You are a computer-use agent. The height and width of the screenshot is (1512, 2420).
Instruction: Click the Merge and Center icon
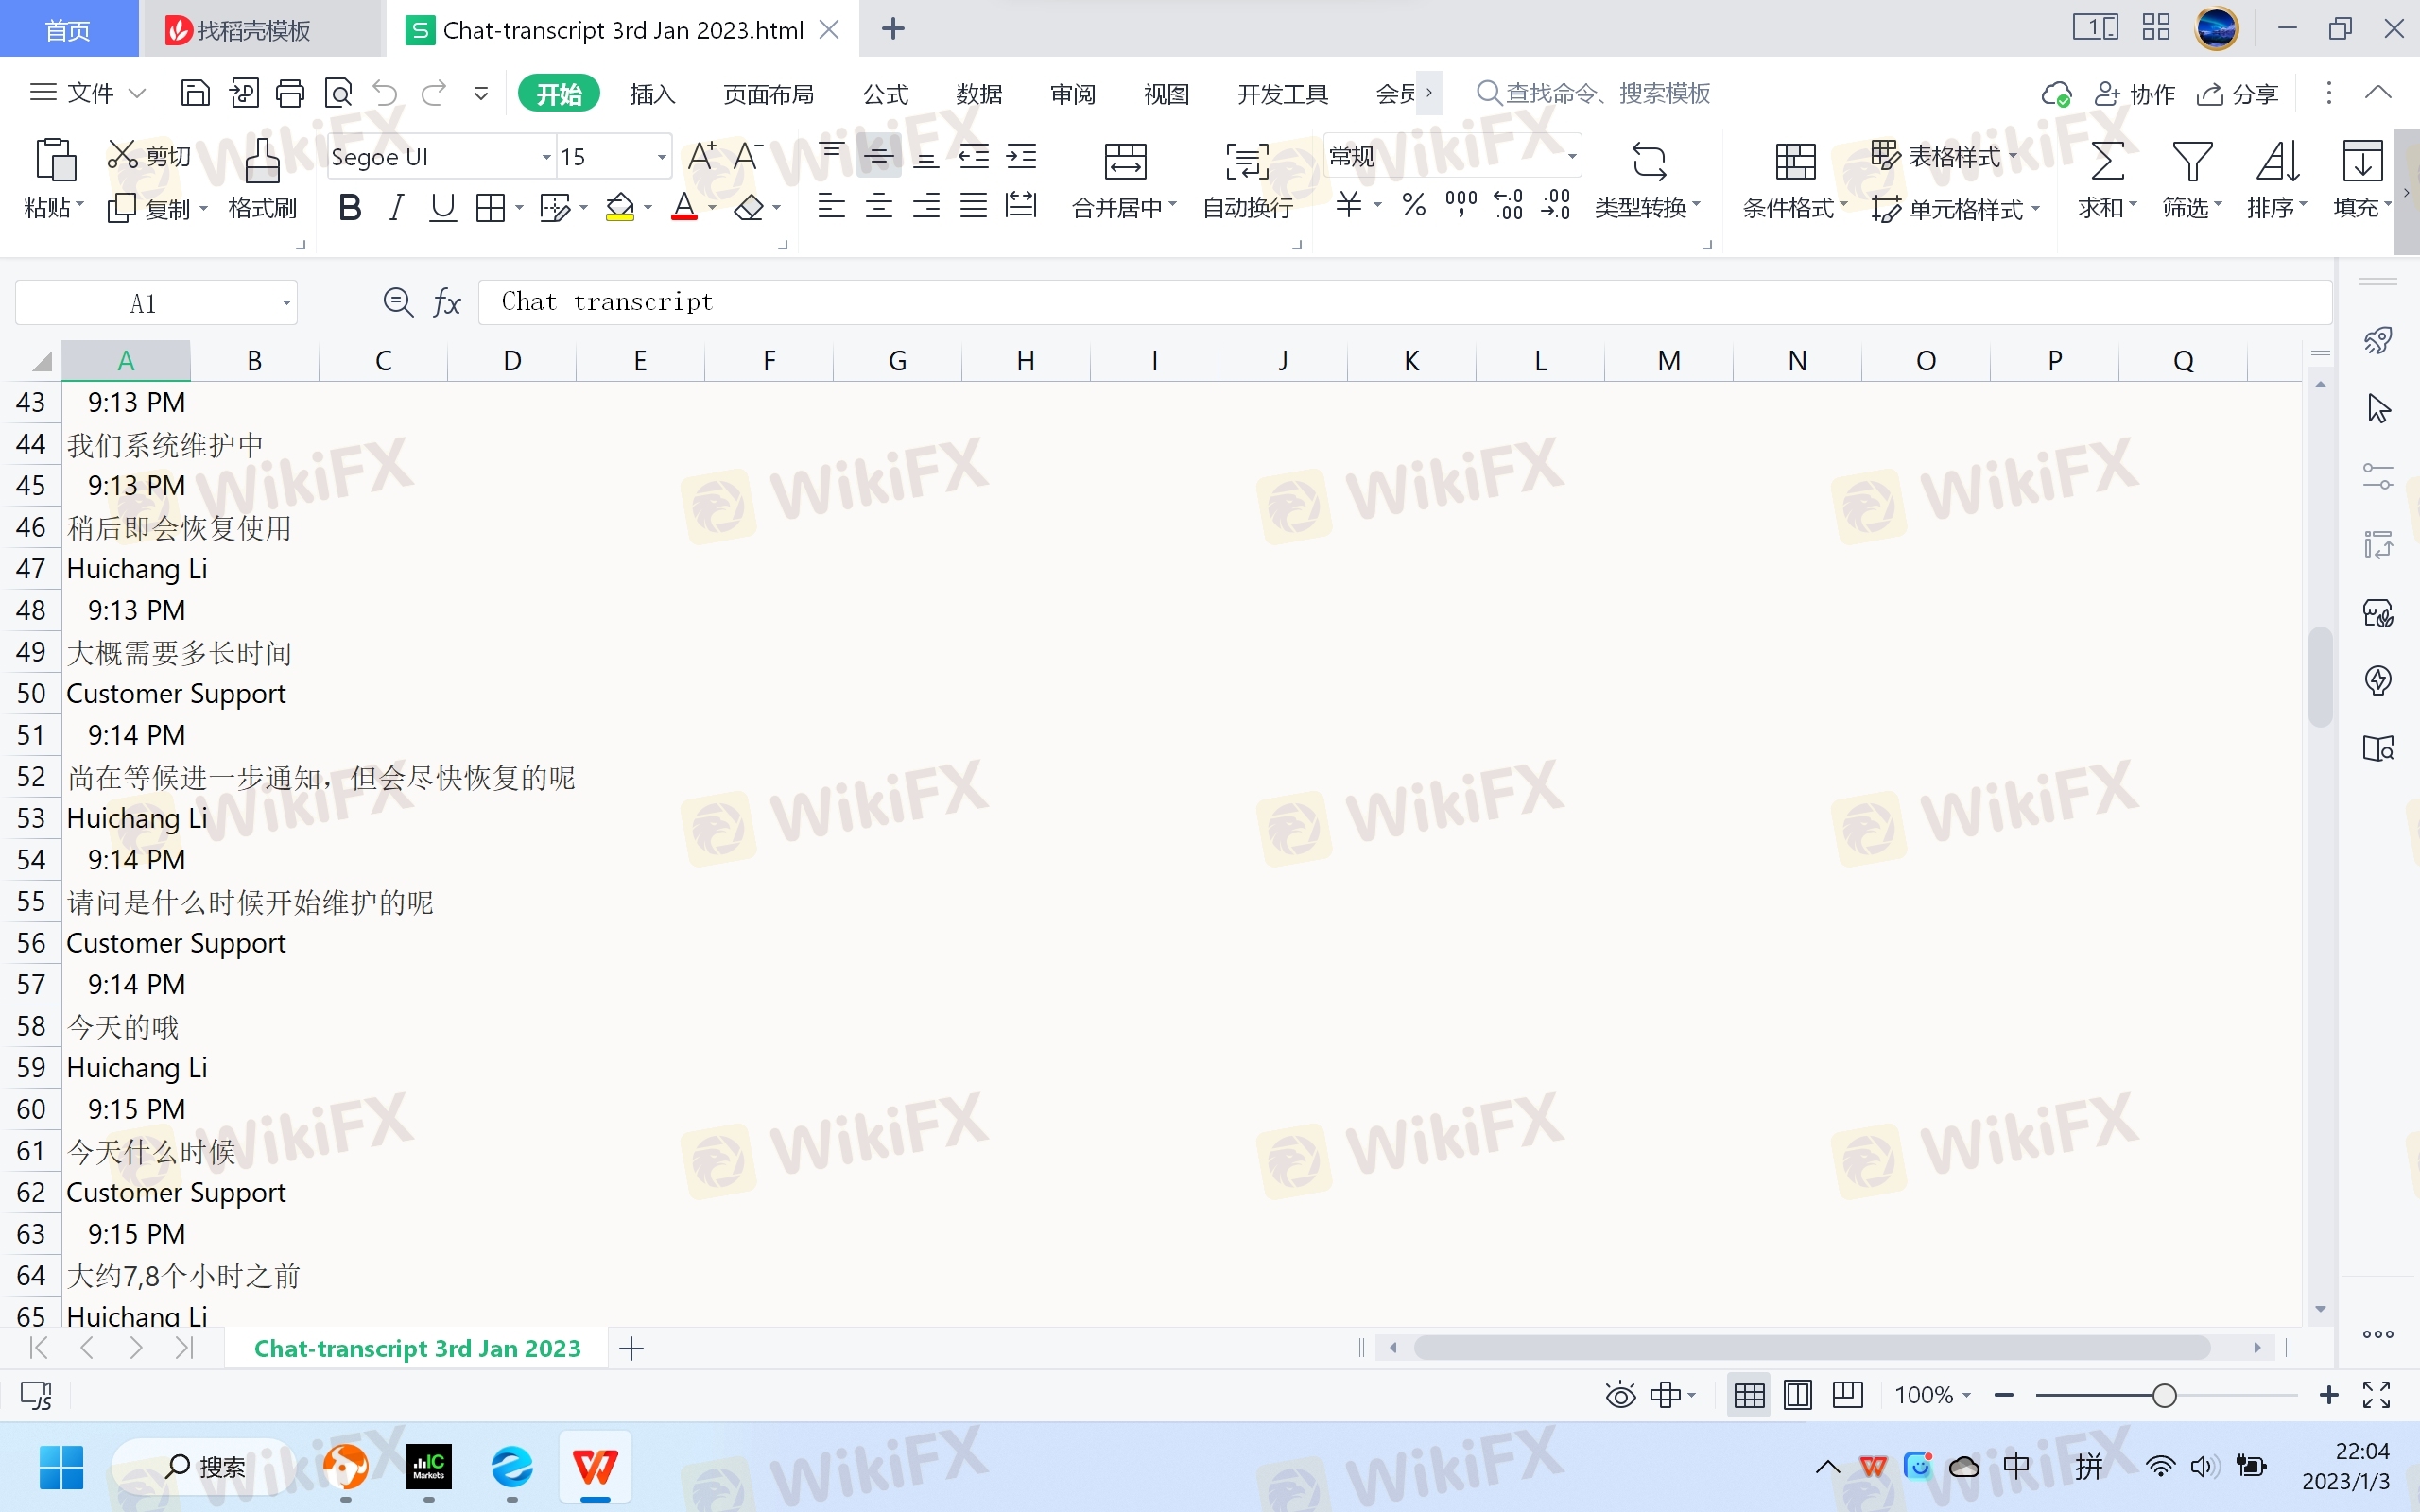coord(1125,160)
